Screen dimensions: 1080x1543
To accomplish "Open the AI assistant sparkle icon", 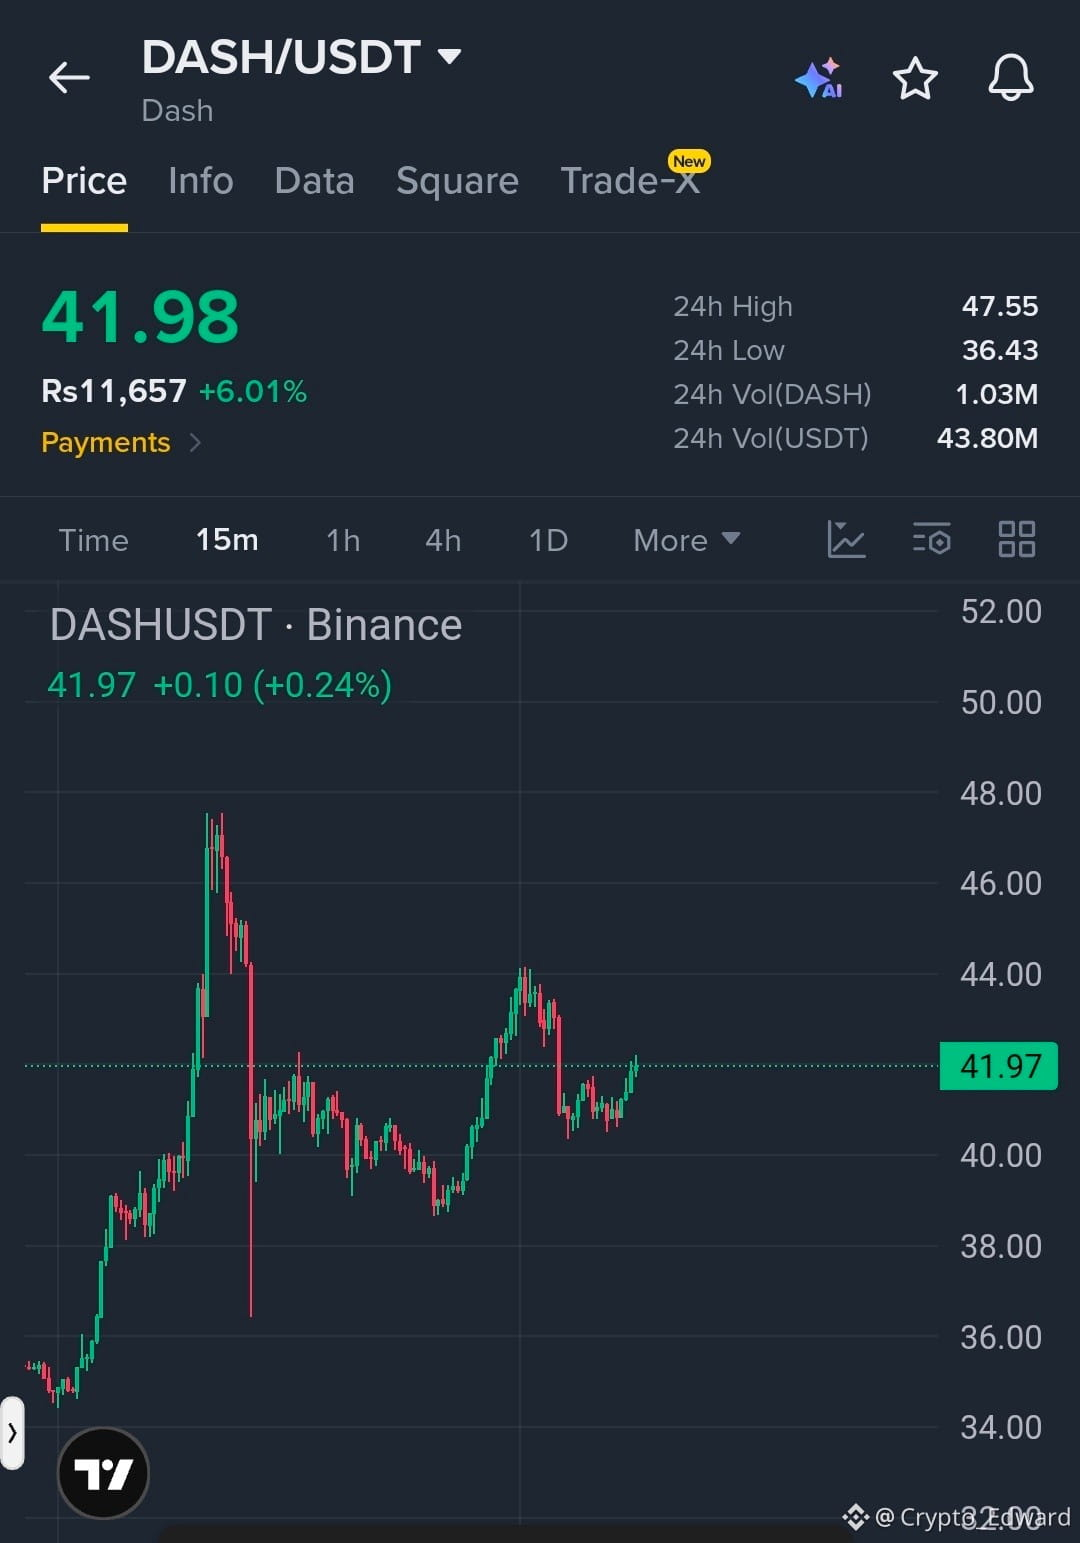I will click(x=819, y=78).
